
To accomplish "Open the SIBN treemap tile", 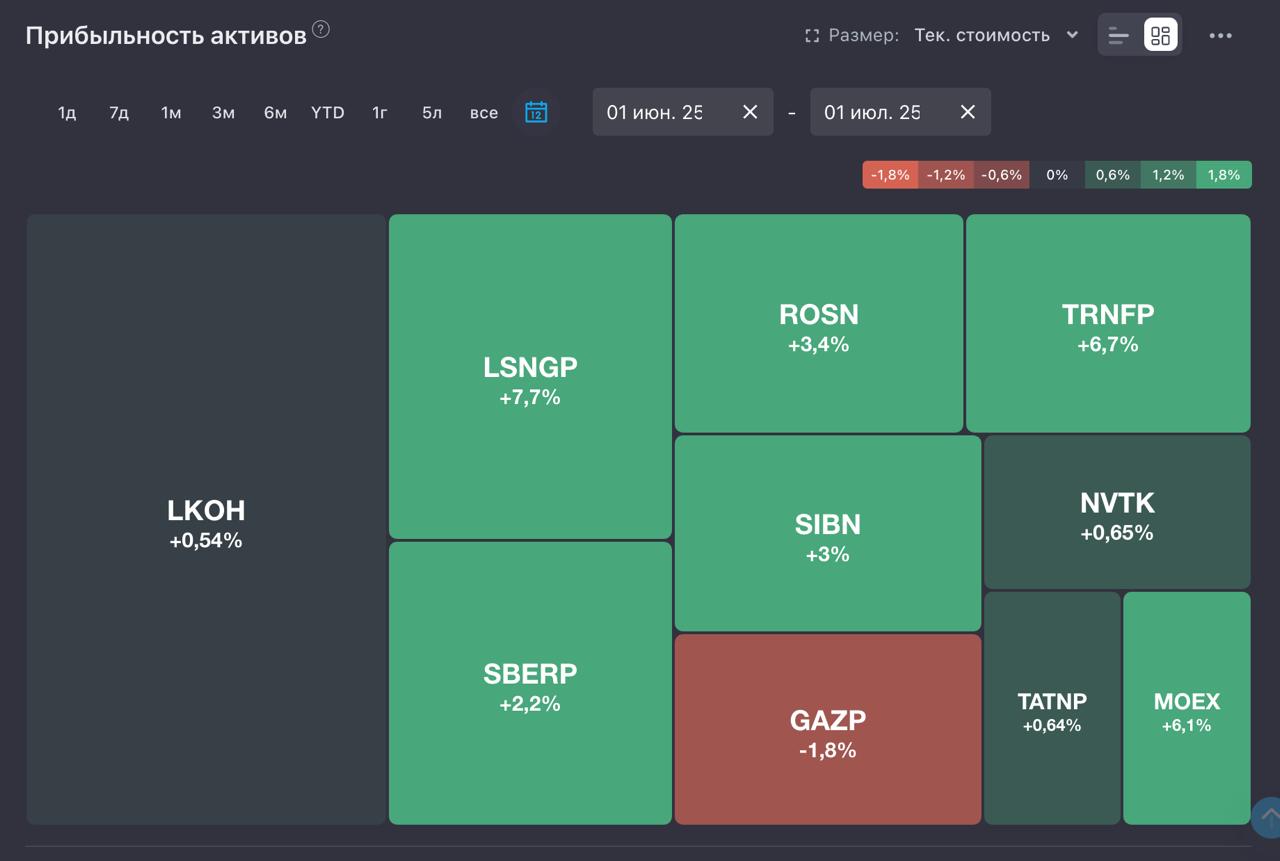I will [x=828, y=533].
